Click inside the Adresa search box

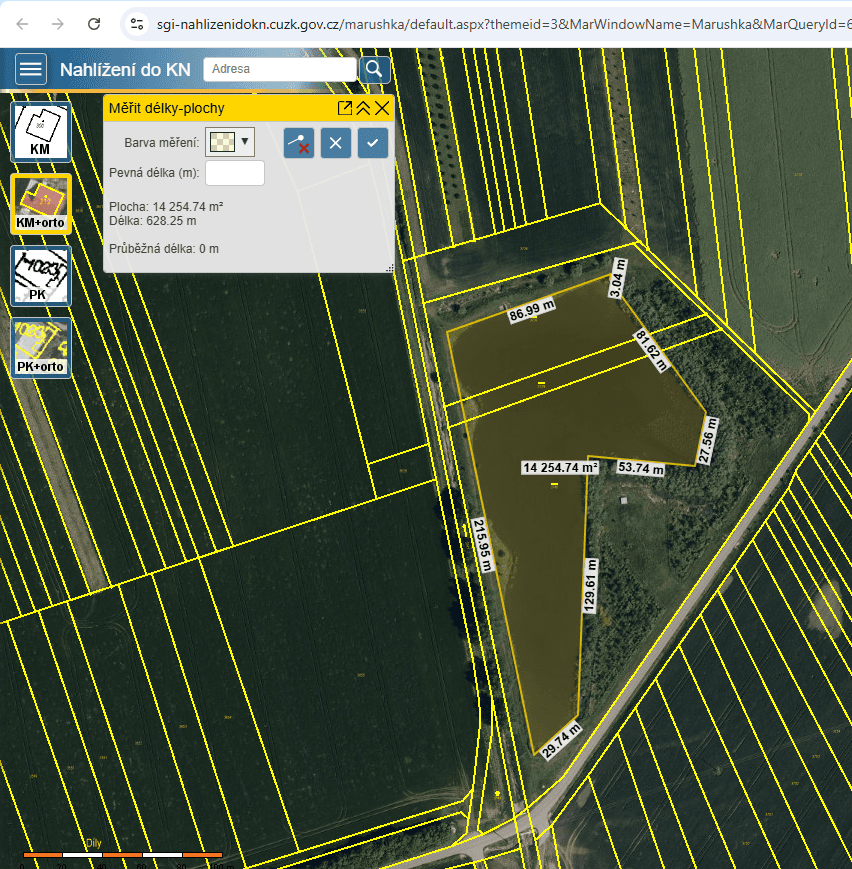click(278, 69)
